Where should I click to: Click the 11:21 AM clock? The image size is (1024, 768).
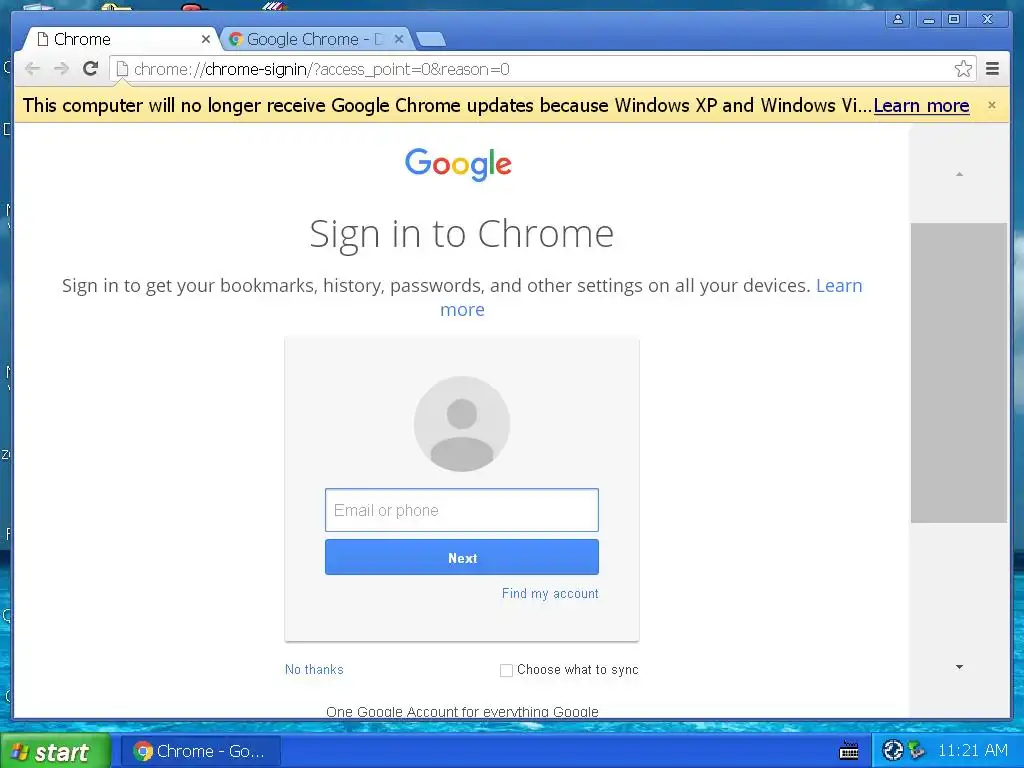click(972, 750)
